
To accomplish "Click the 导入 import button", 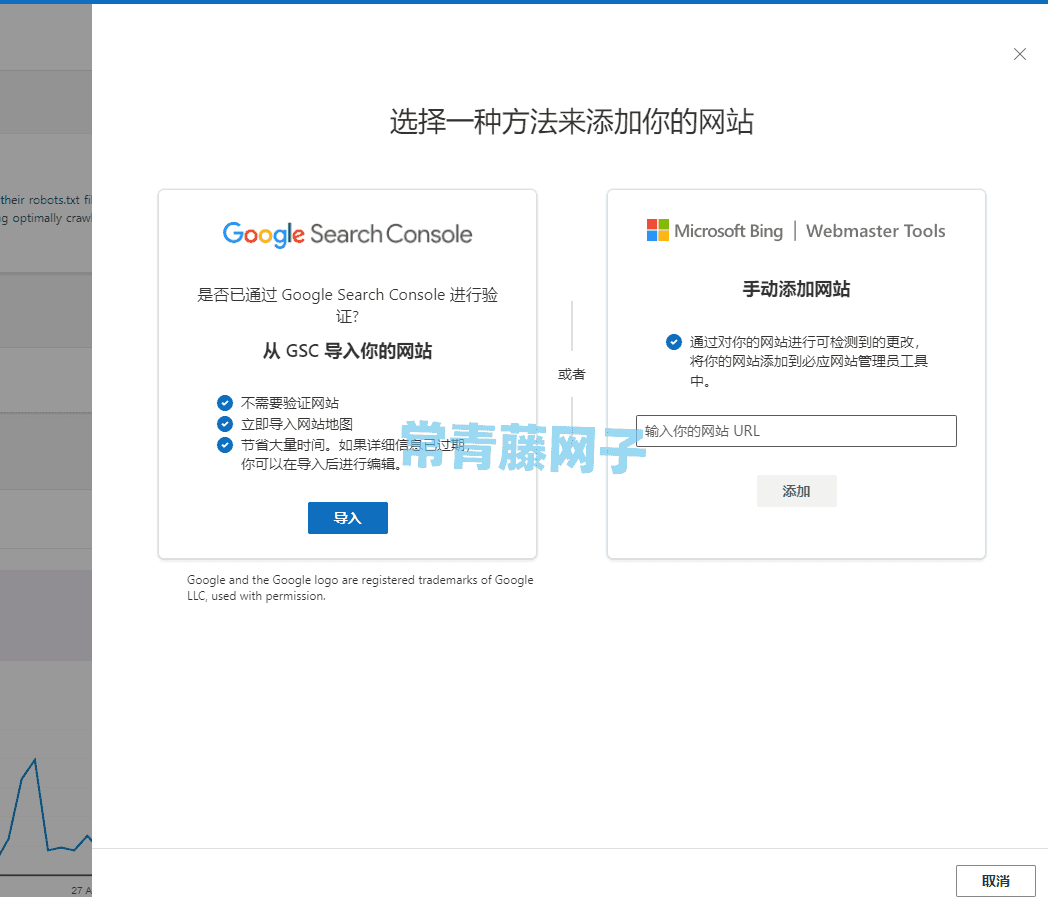I will point(348,518).
